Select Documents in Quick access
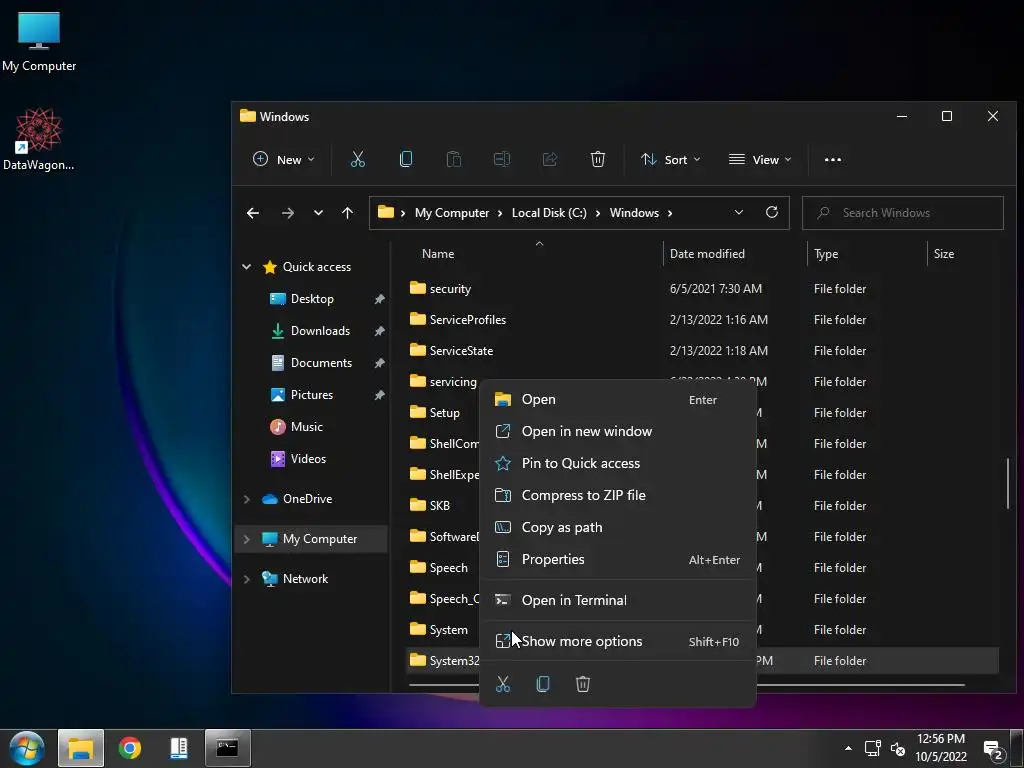This screenshot has height=768, width=1024. [x=321, y=362]
